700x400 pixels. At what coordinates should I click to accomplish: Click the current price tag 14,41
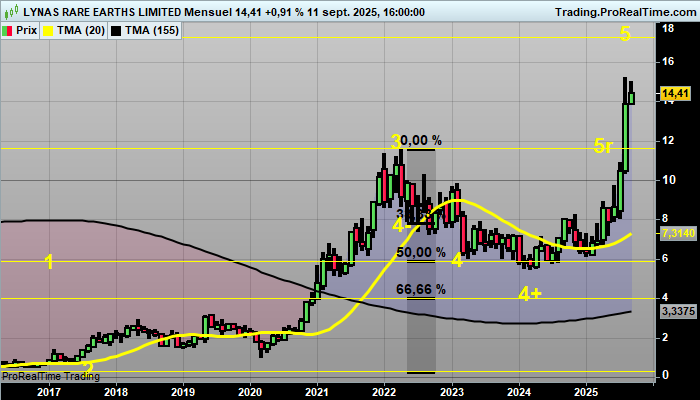click(676, 94)
